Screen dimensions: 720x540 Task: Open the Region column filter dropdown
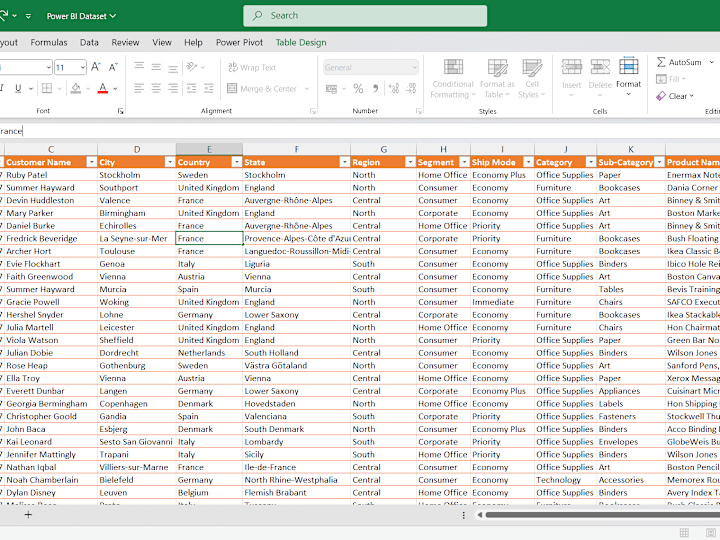tap(410, 162)
